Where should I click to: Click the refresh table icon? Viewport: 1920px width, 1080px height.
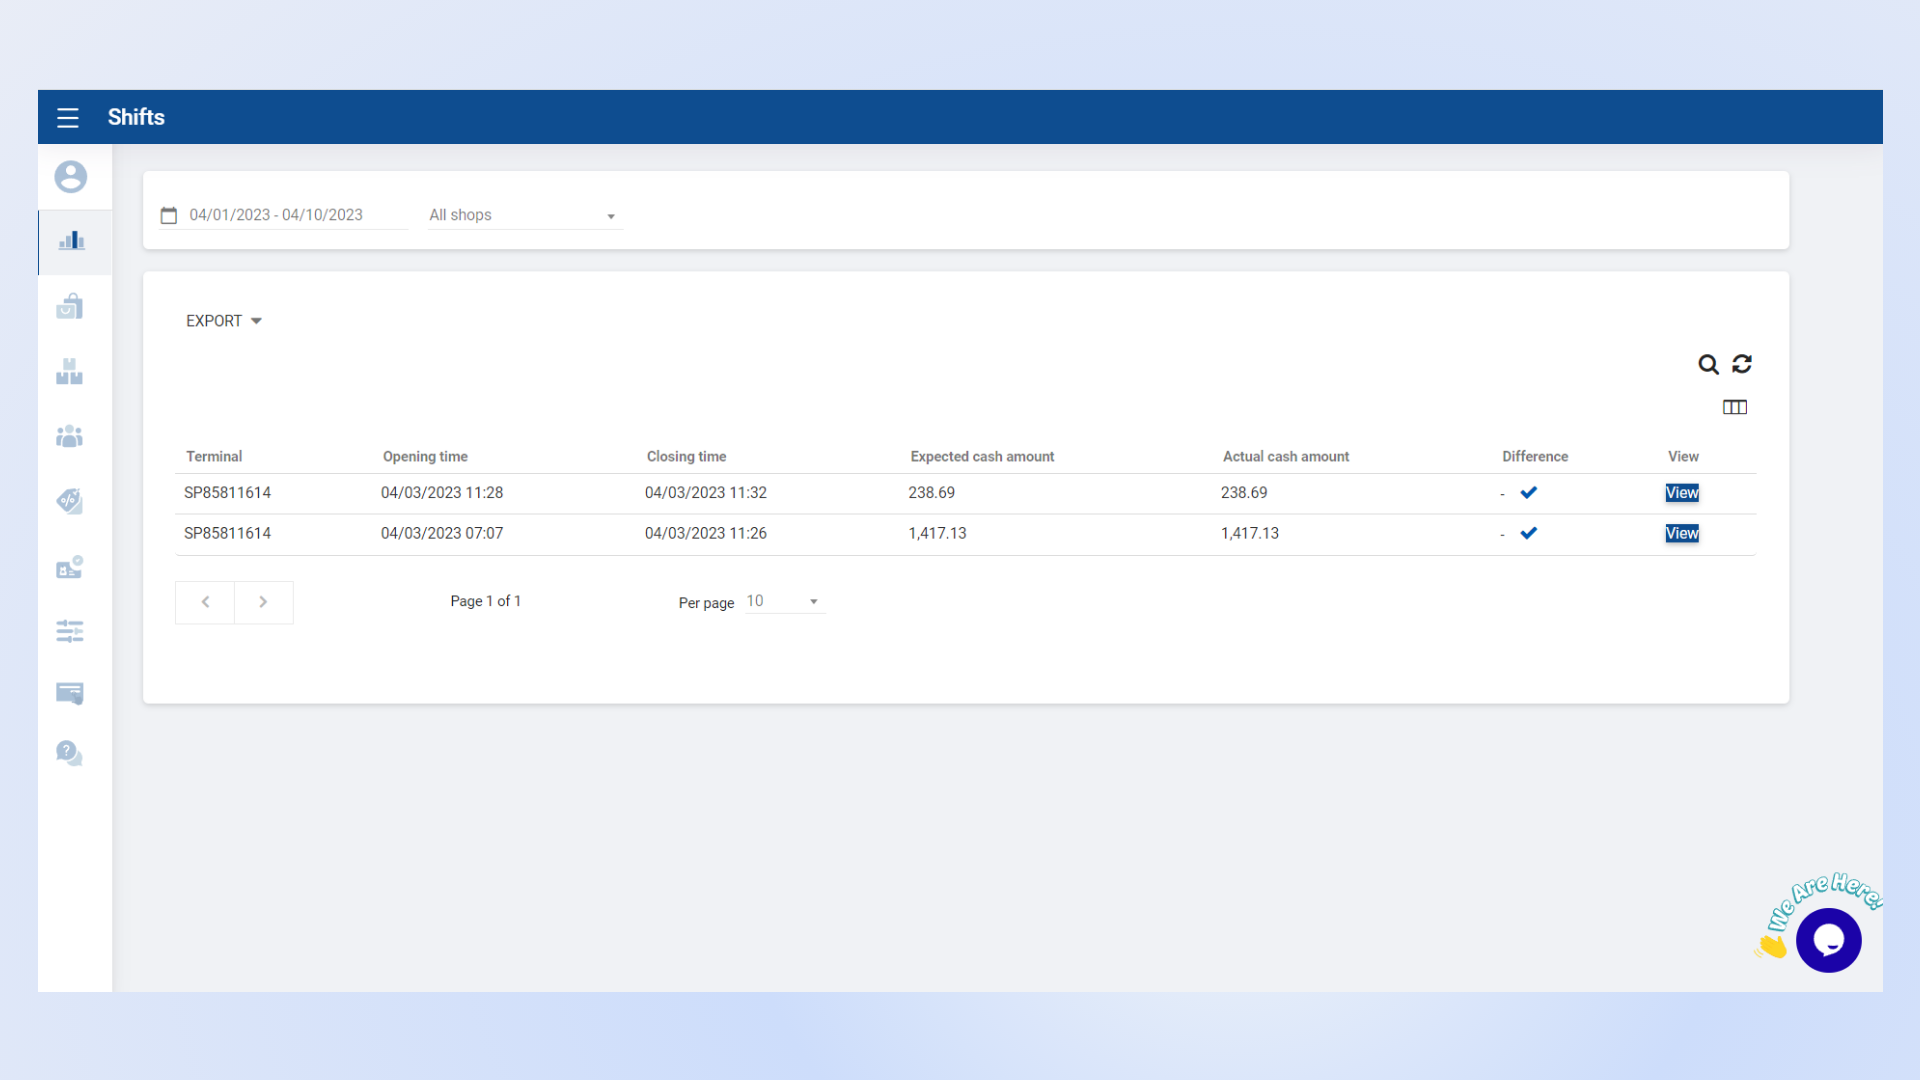pos(1742,364)
